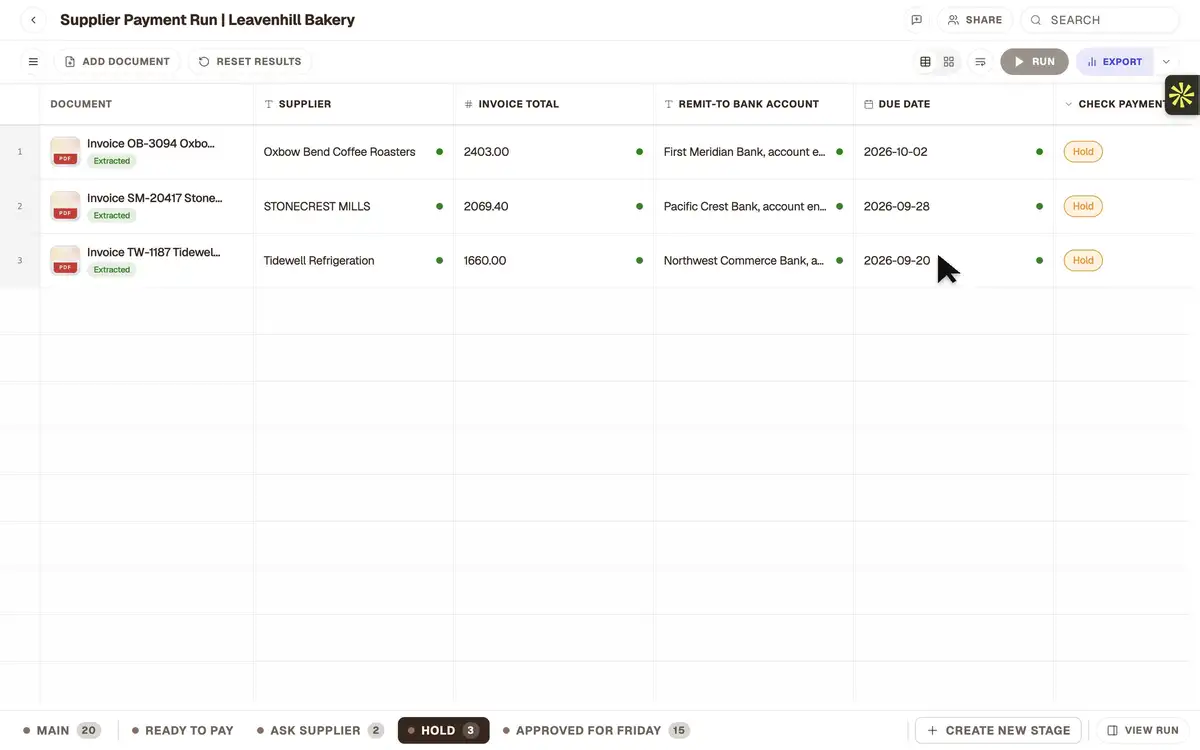The width and height of the screenshot is (1200, 750).
Task: Click the Reset Results button
Action: coord(250,62)
